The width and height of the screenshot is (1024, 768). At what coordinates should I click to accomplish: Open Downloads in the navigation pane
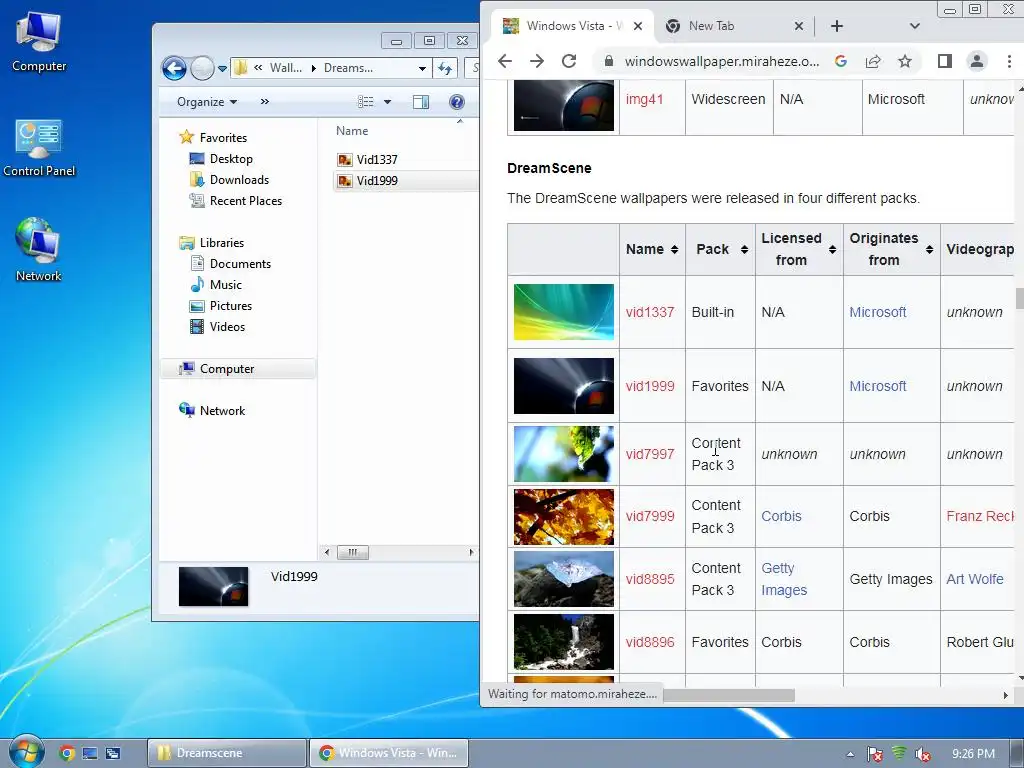(x=239, y=180)
